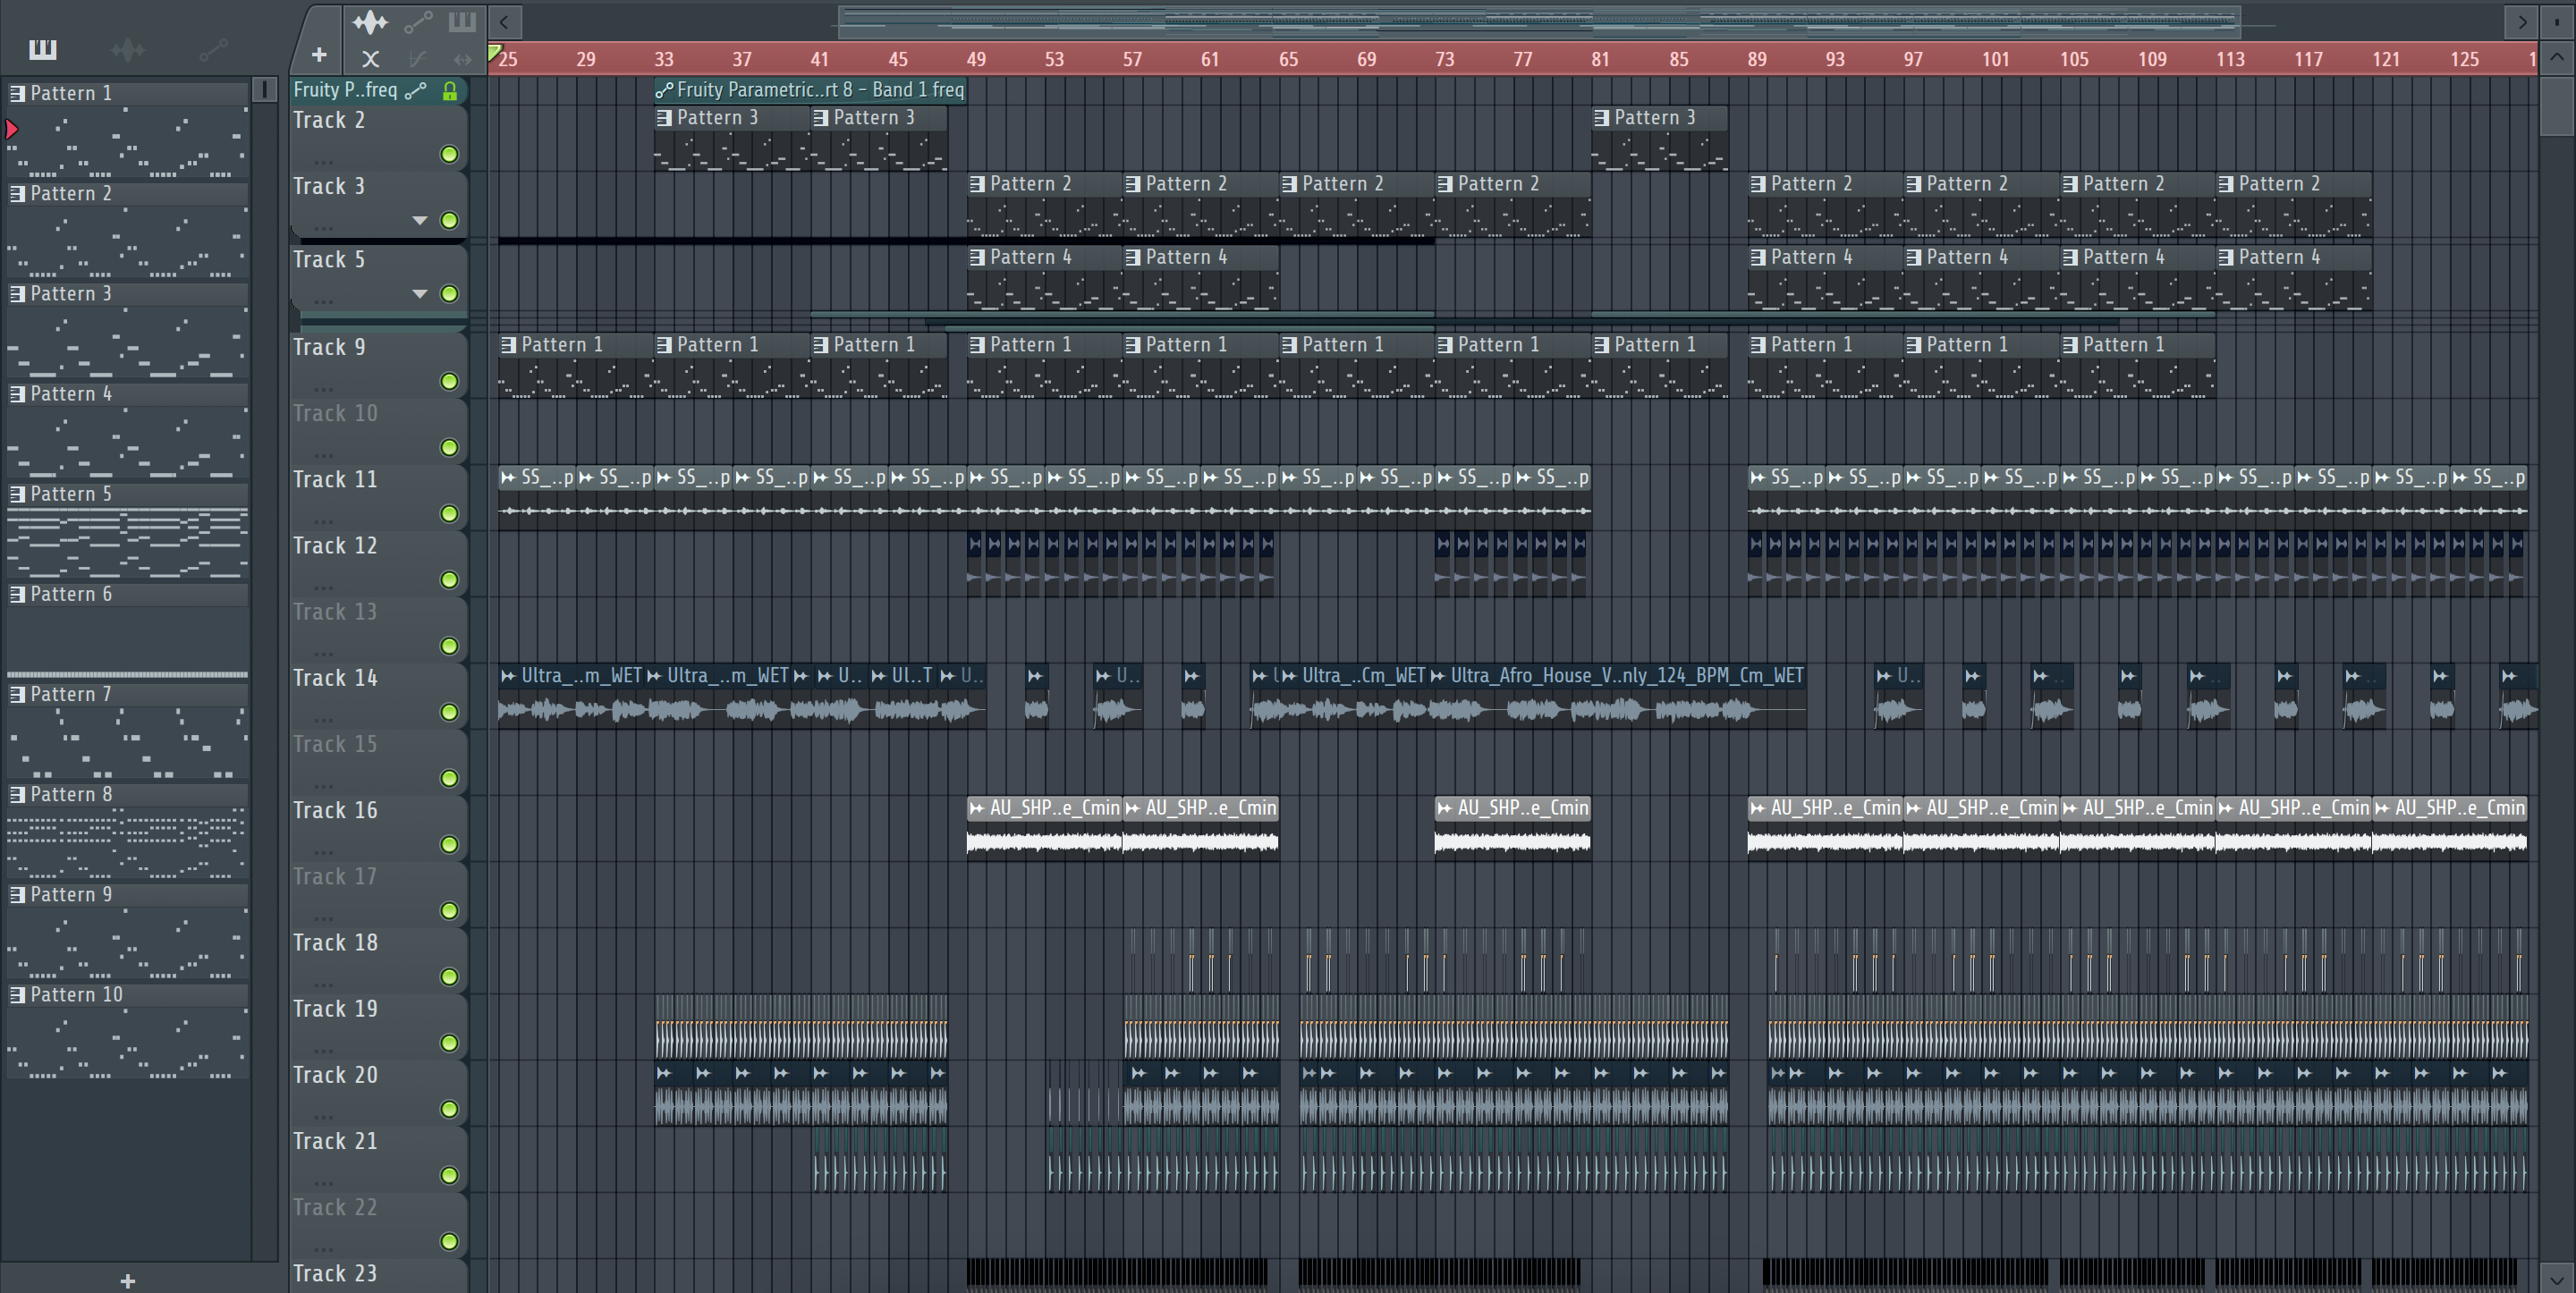Click the plus to add a track
Viewport: 2576px width, 1293px height.
click(319, 55)
